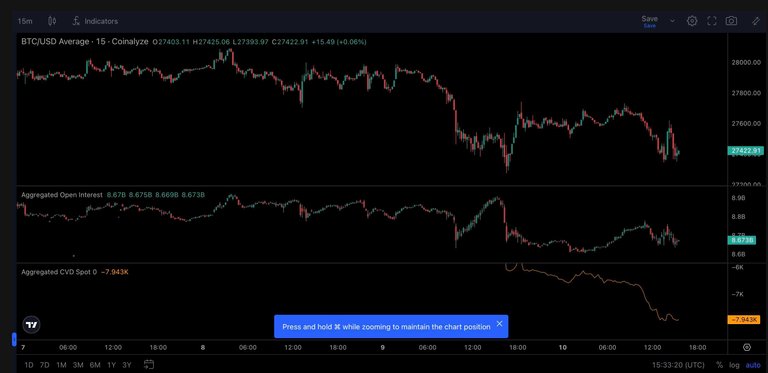Image resolution: width=768 pixels, height=373 pixels.
Task: Open time axis settings gear
Action: pyautogui.click(x=747, y=347)
